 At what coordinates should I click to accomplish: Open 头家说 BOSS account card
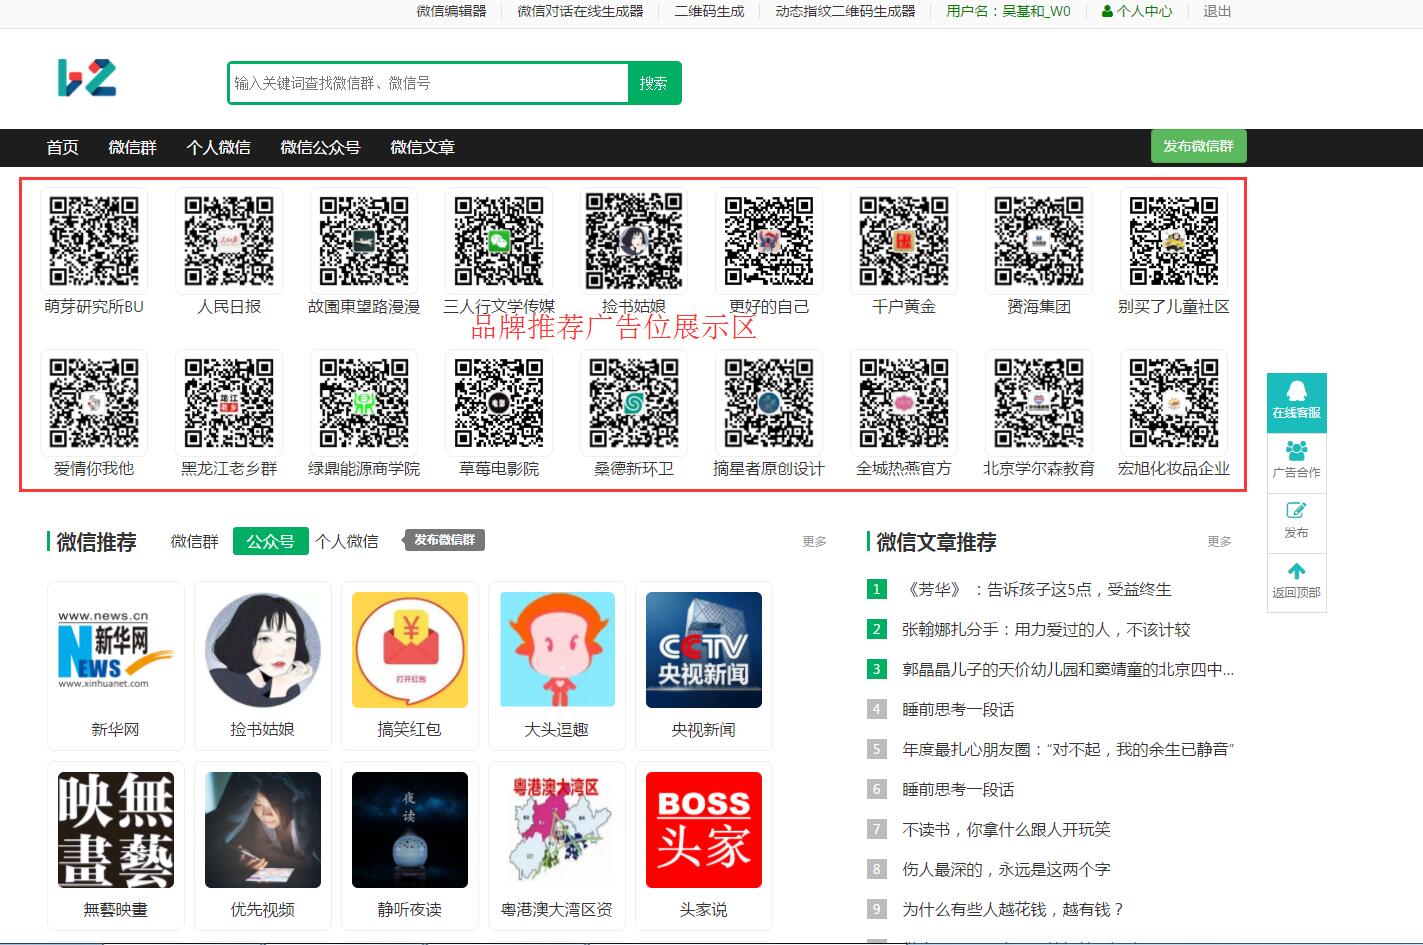point(704,846)
